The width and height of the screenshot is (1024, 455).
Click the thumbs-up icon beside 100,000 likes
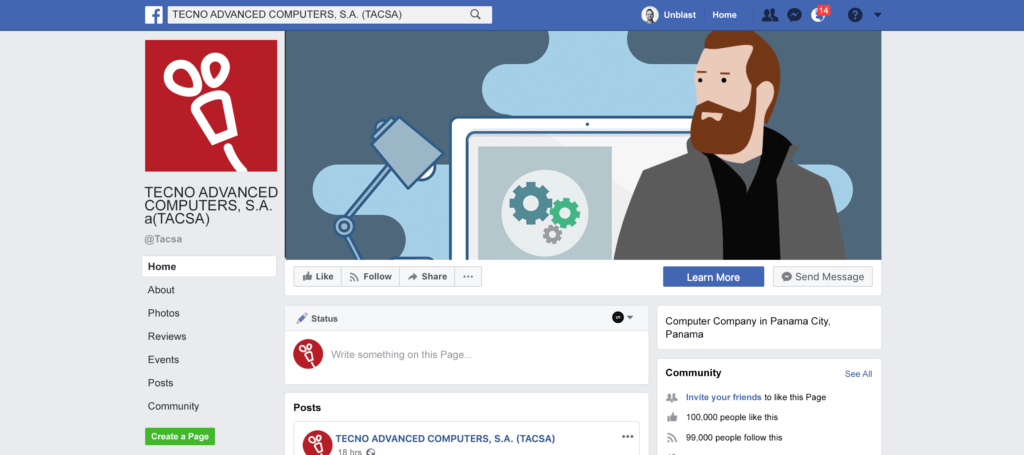click(672, 417)
